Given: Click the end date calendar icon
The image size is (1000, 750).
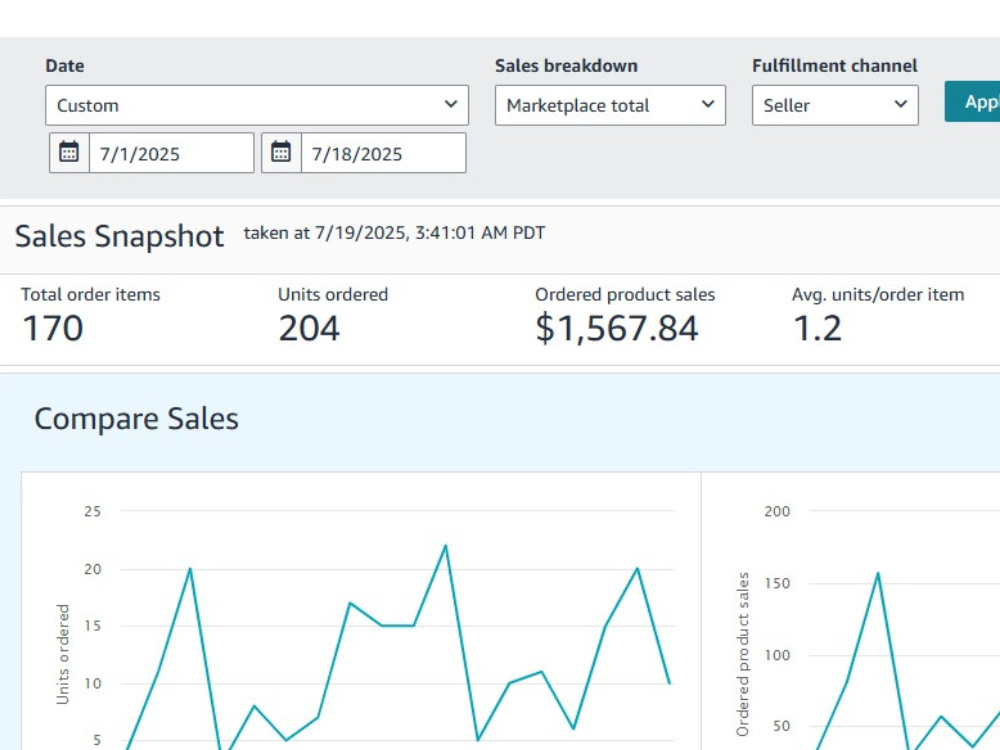Looking at the screenshot, I should pyautogui.click(x=281, y=153).
